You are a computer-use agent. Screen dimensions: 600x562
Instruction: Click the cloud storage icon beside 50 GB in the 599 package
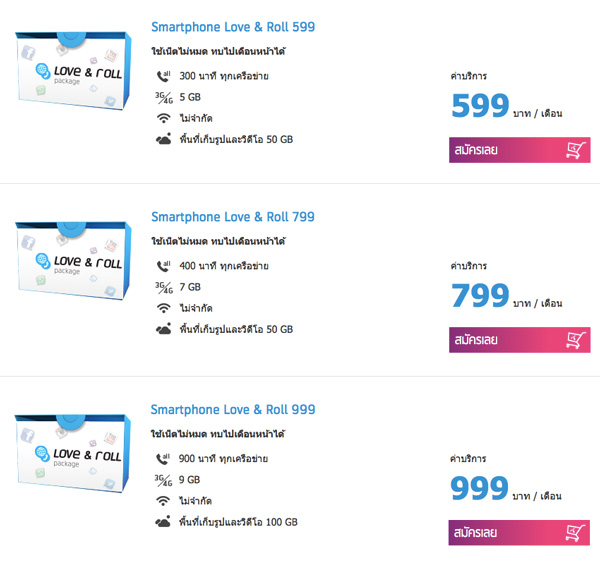(164, 139)
